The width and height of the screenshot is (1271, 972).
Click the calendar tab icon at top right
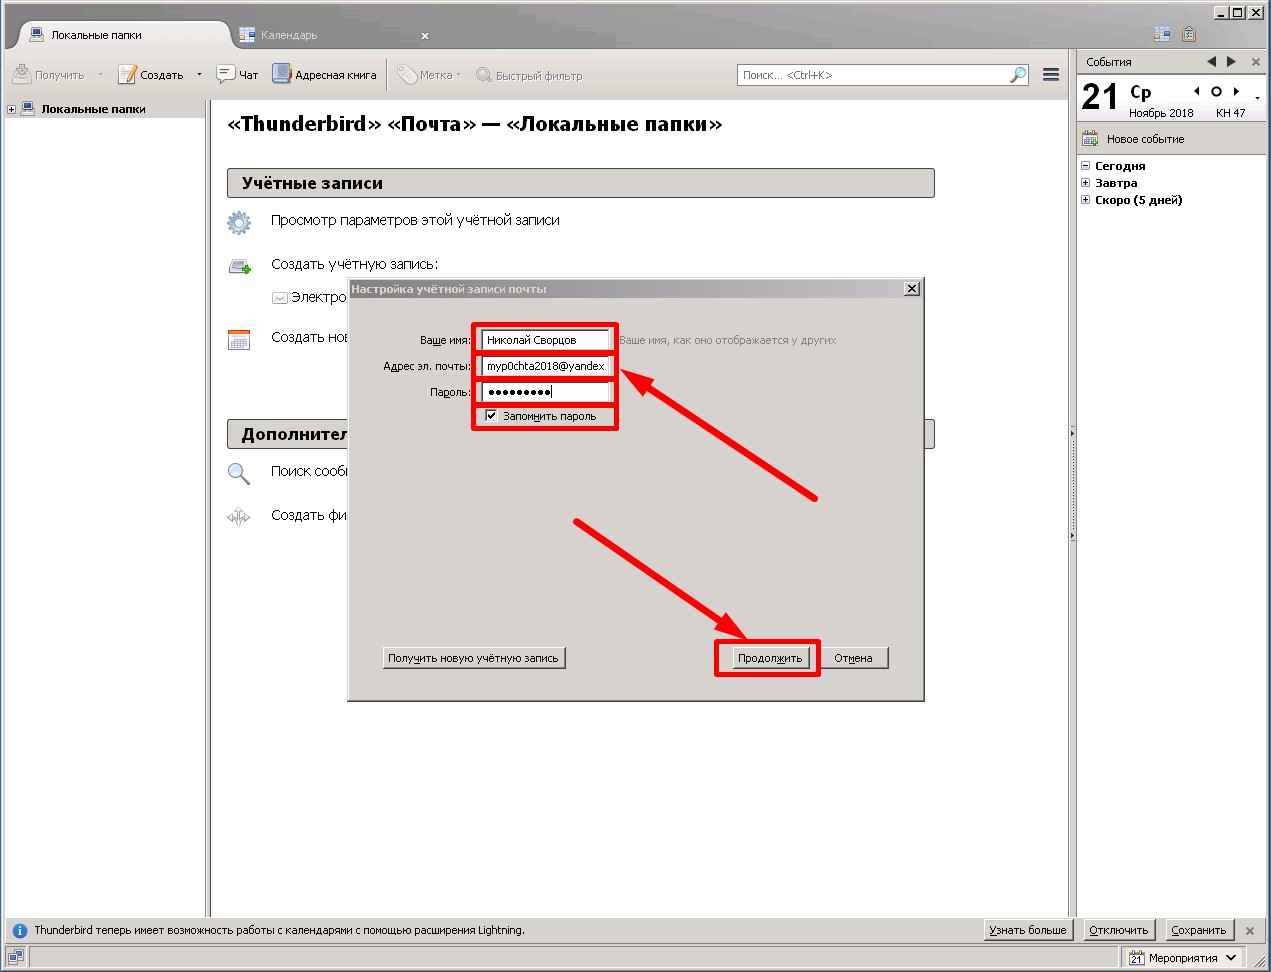(x=1162, y=34)
